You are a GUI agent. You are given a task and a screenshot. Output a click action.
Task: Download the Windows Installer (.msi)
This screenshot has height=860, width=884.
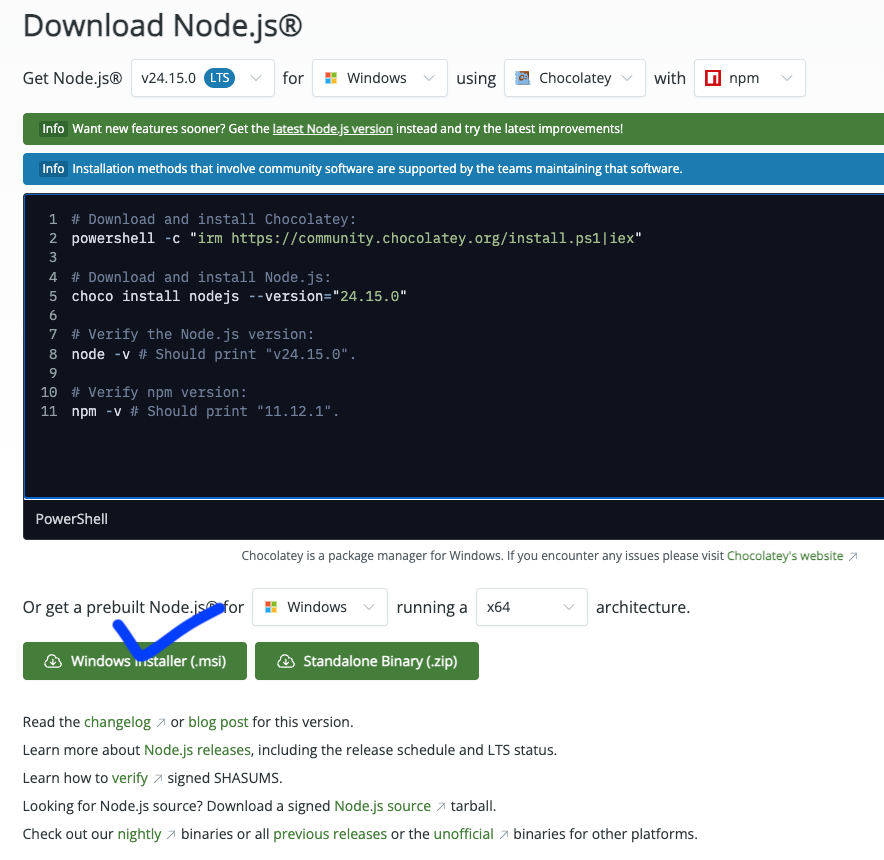point(135,661)
